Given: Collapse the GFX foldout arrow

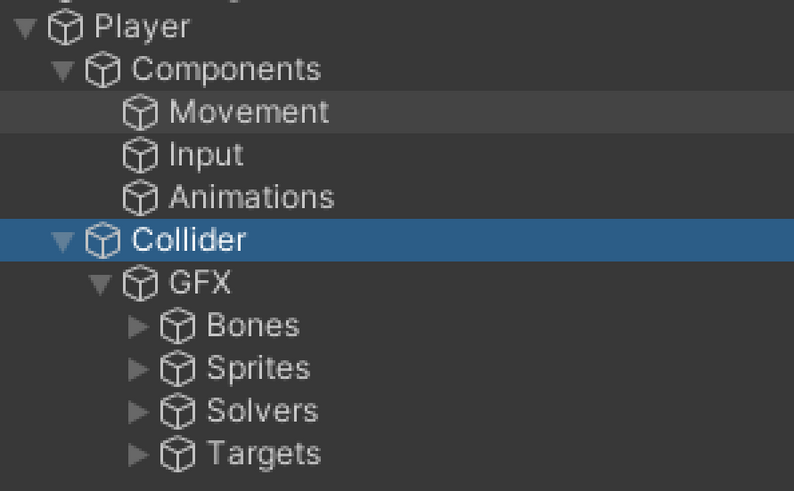Looking at the screenshot, I should click(x=101, y=283).
